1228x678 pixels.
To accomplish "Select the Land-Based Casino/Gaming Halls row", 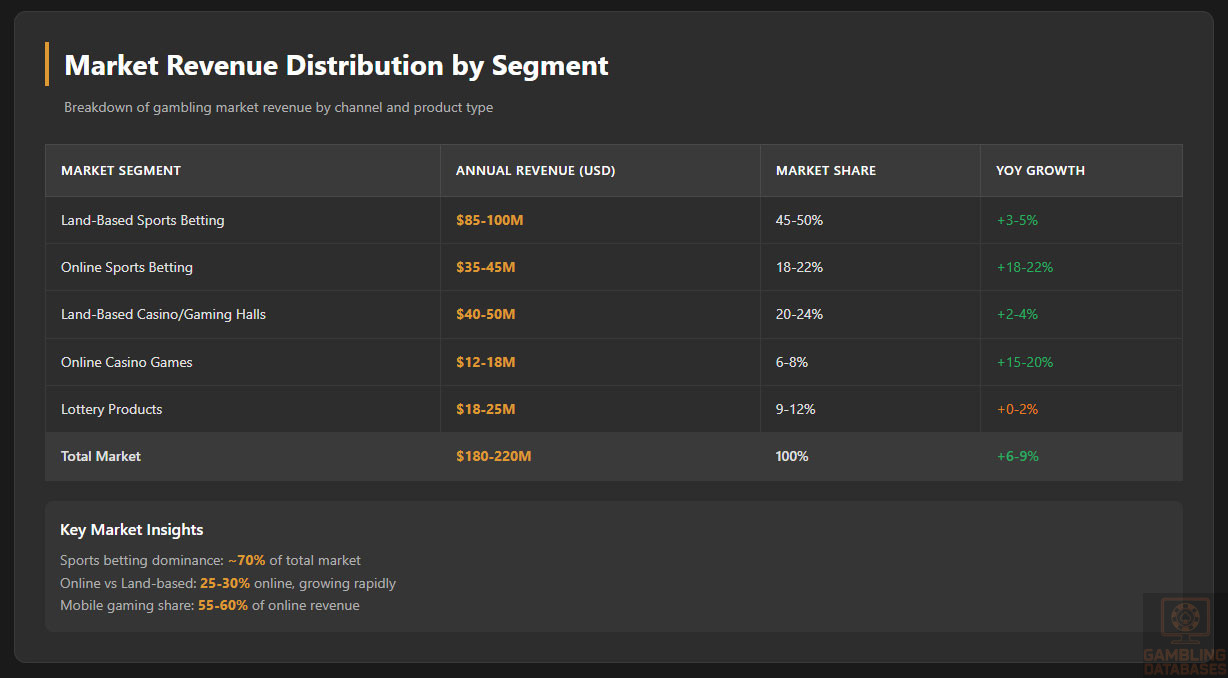I will tap(163, 314).
